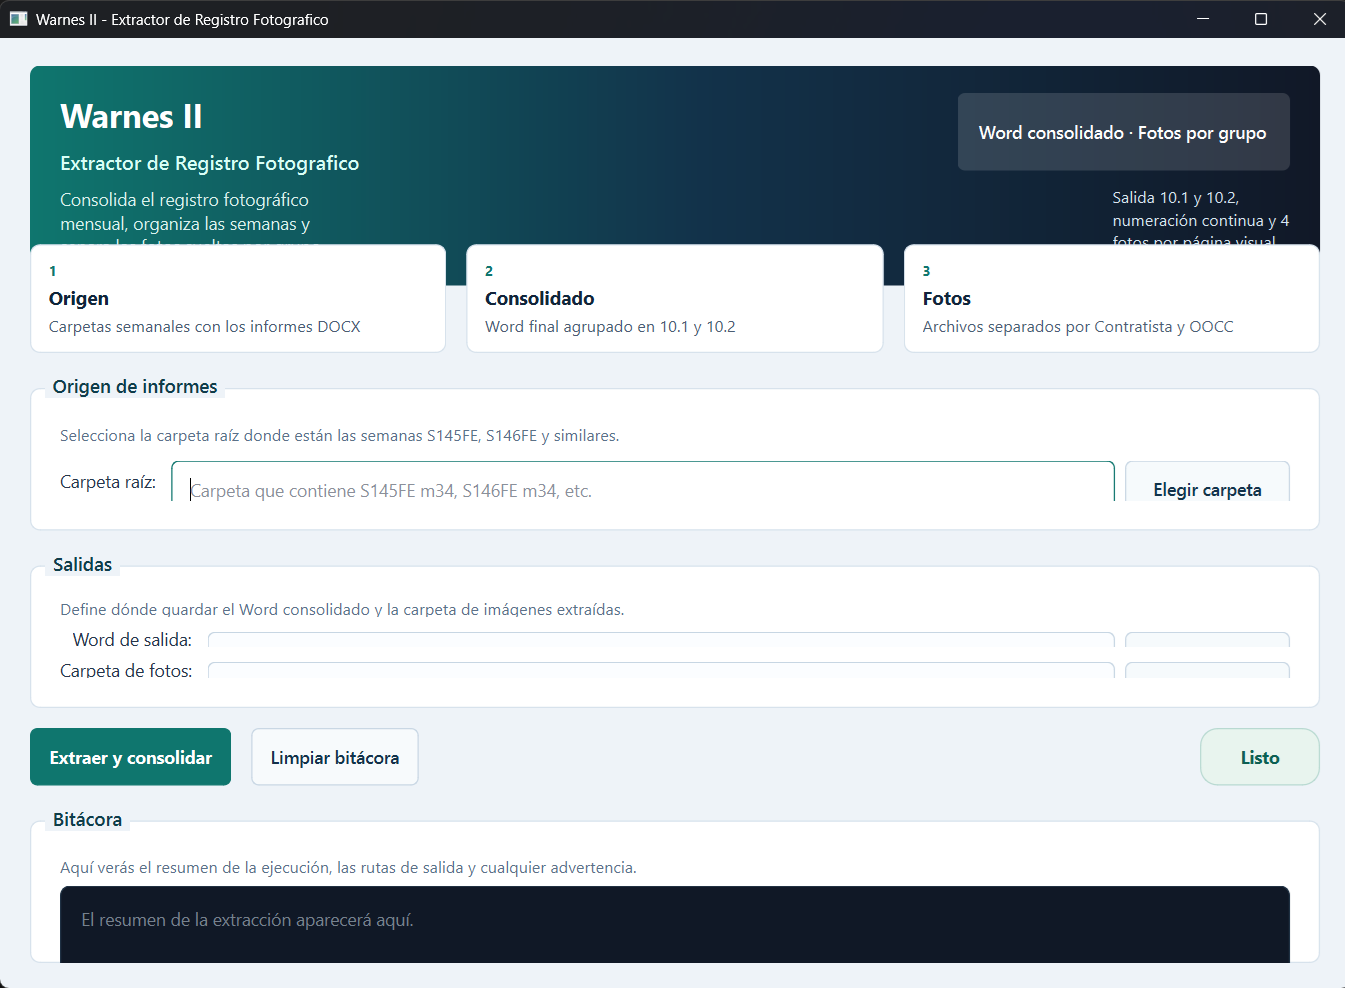Close the Warnes II window

pyautogui.click(x=1319, y=19)
